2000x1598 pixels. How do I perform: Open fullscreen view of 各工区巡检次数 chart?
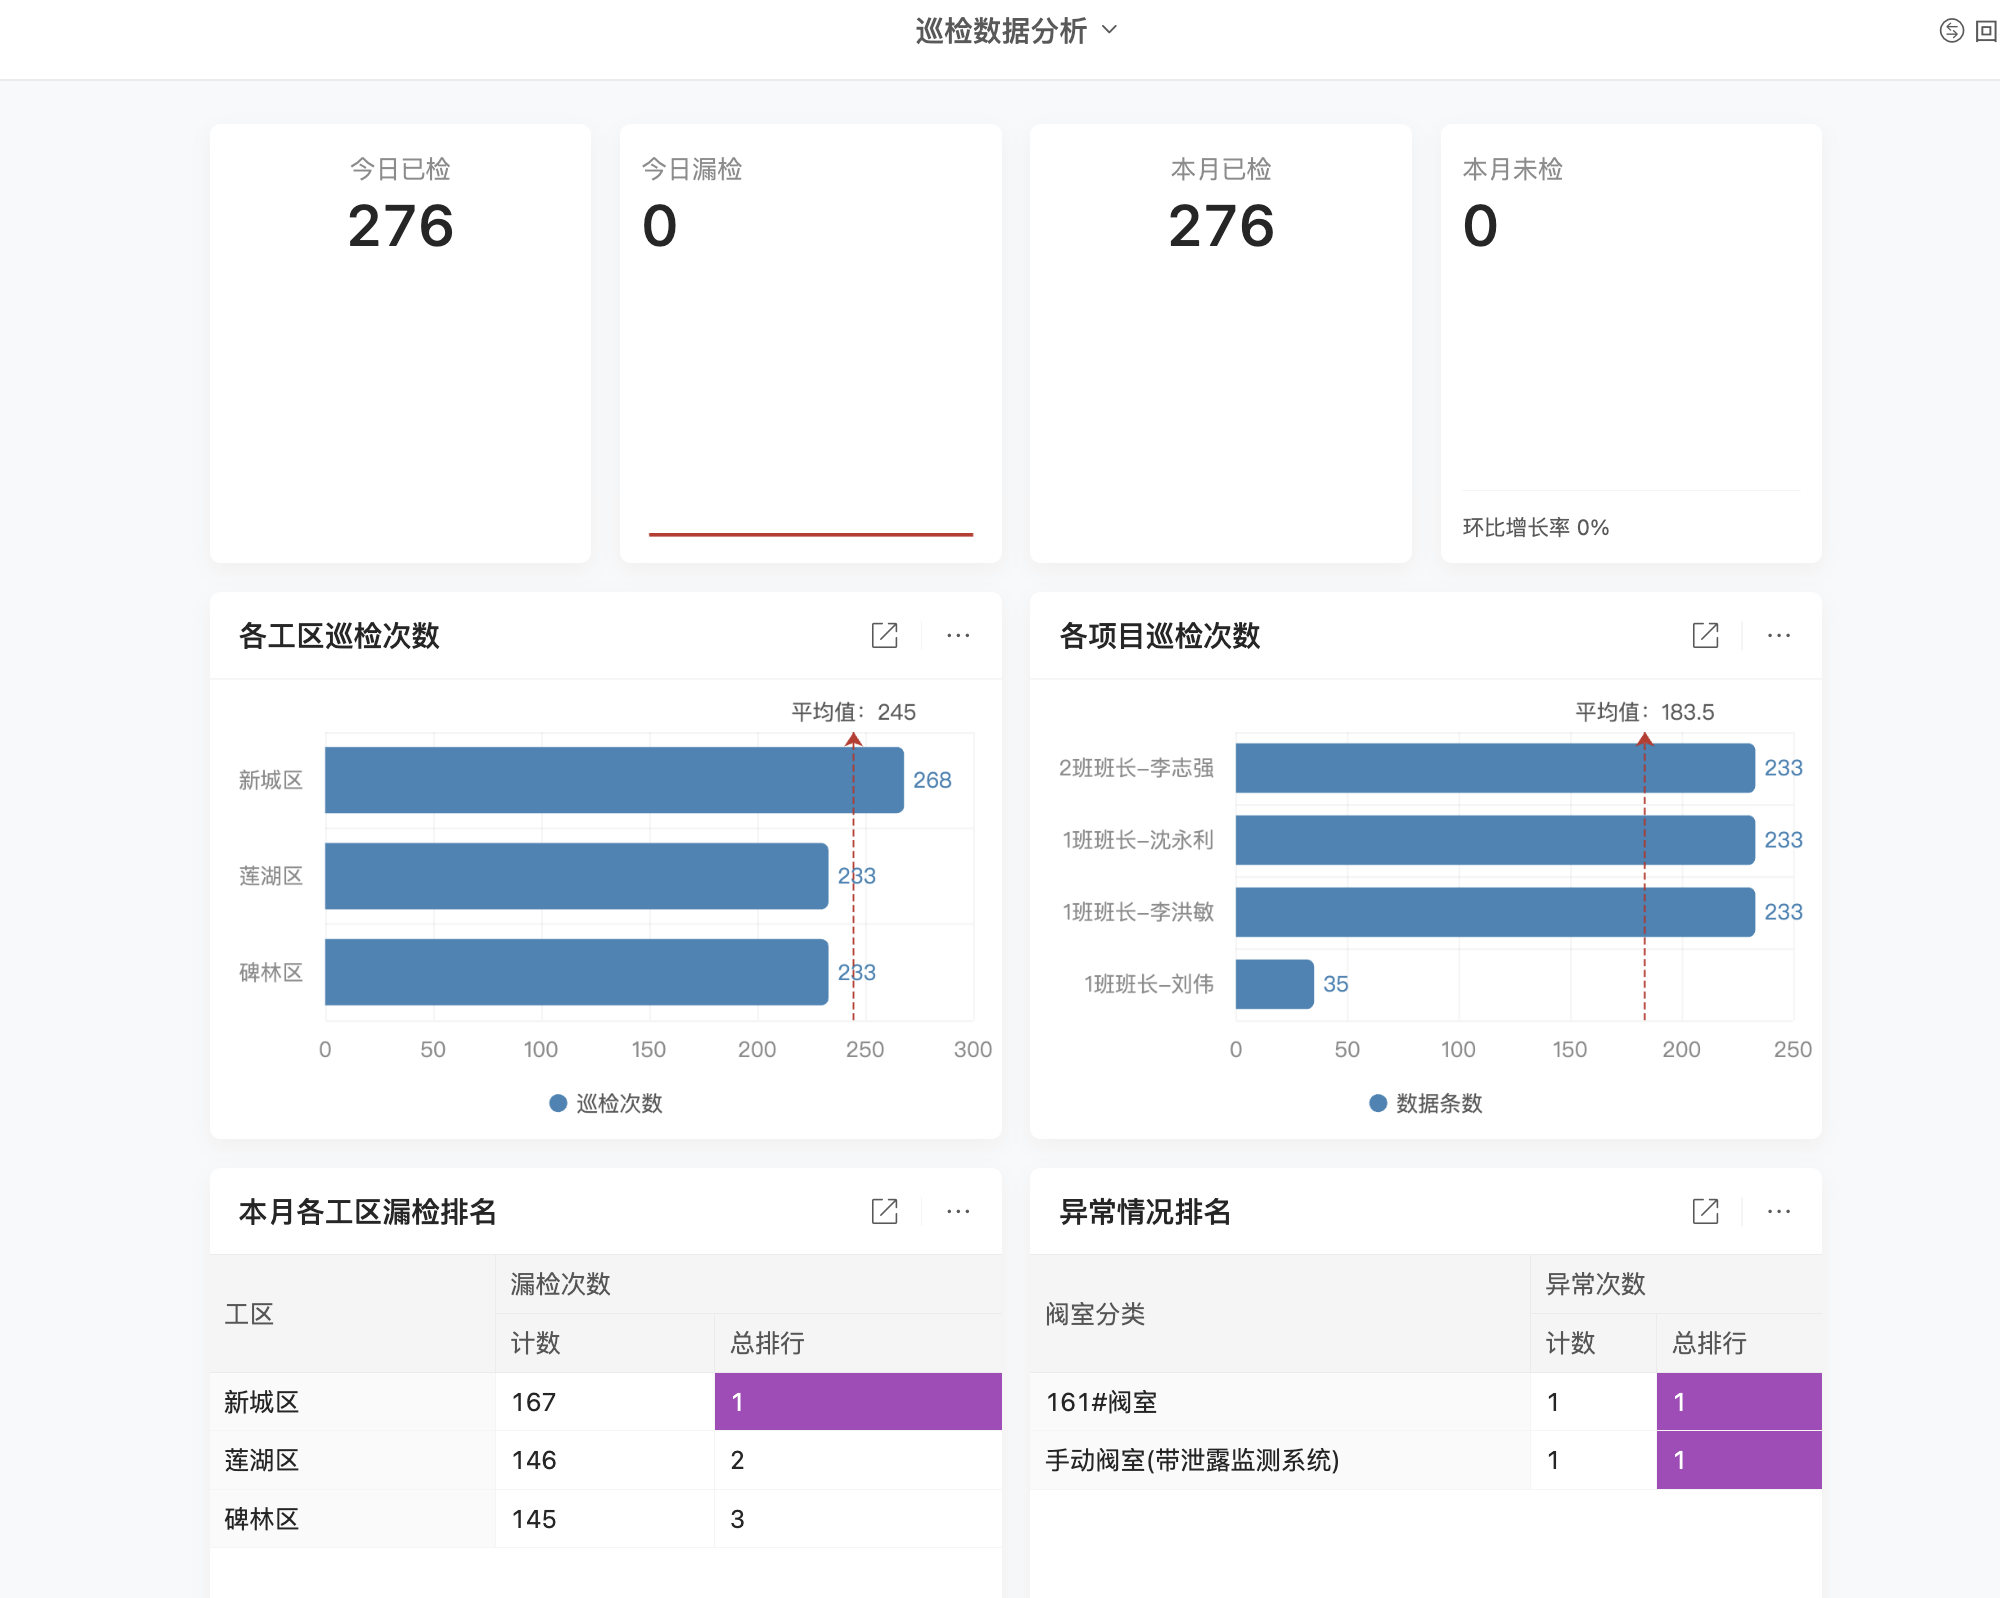click(x=884, y=635)
